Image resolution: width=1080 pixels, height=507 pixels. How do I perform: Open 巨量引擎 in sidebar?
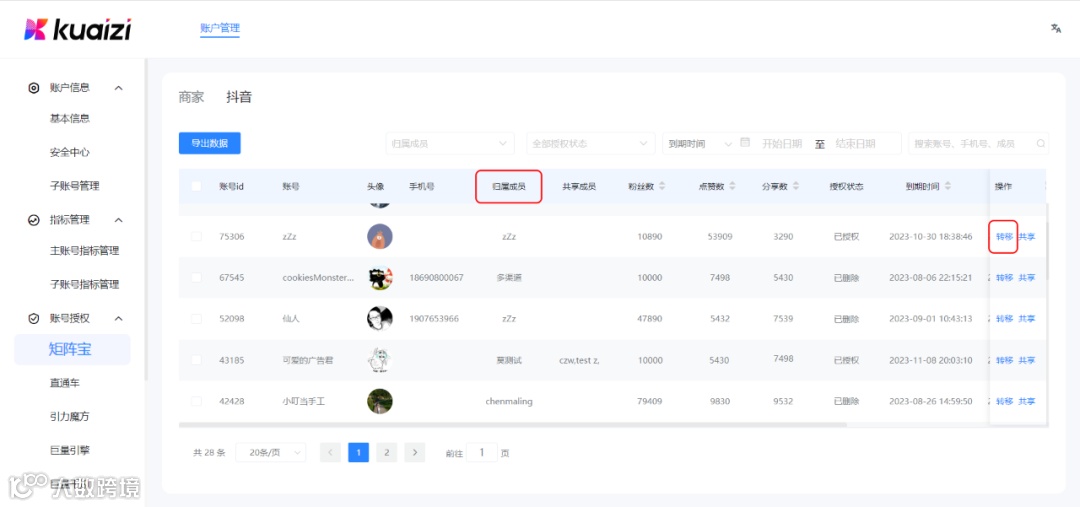tap(70, 451)
